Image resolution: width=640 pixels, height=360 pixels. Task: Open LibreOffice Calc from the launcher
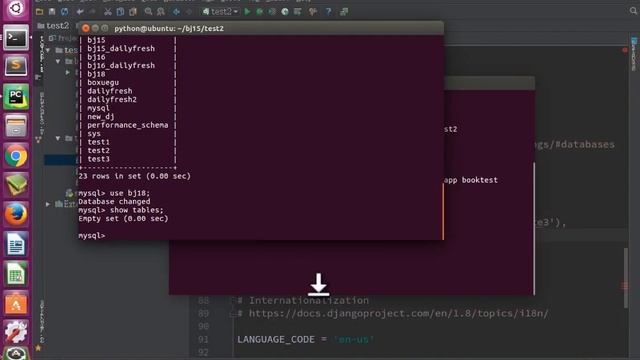coord(16,274)
